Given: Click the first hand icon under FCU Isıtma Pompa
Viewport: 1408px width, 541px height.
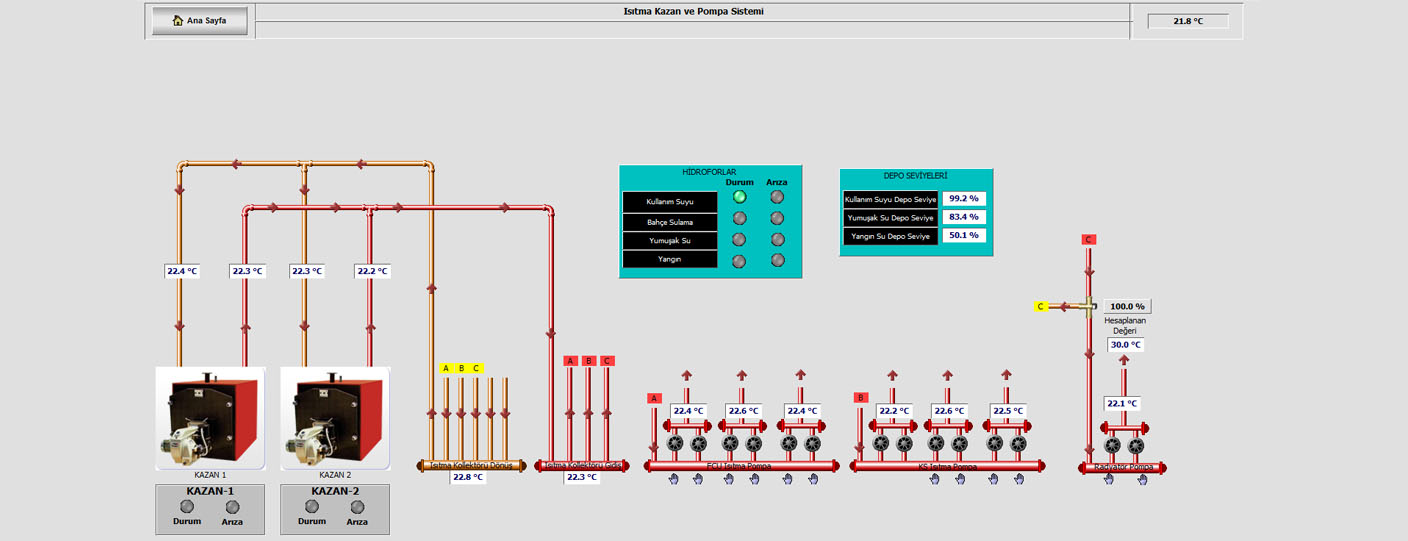Looking at the screenshot, I should (x=674, y=479).
